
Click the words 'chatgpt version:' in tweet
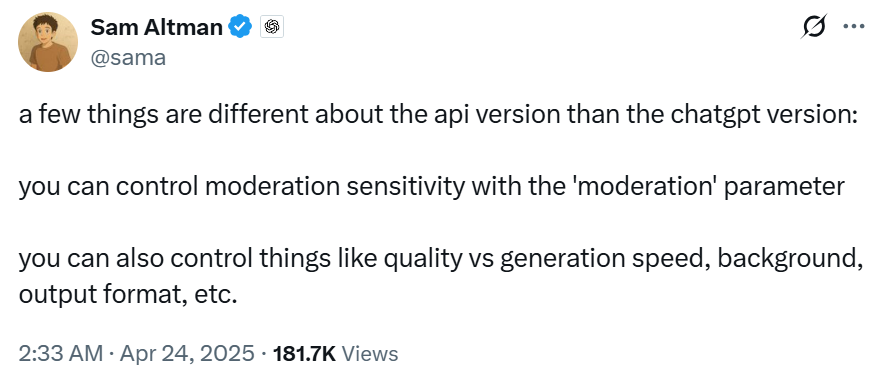(x=763, y=115)
